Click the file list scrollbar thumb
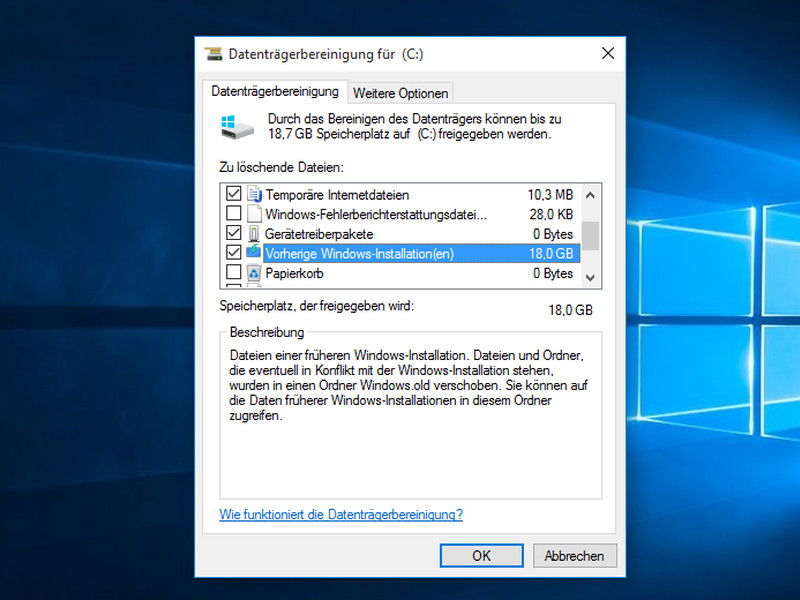Image resolution: width=800 pixels, height=600 pixels. (x=590, y=236)
